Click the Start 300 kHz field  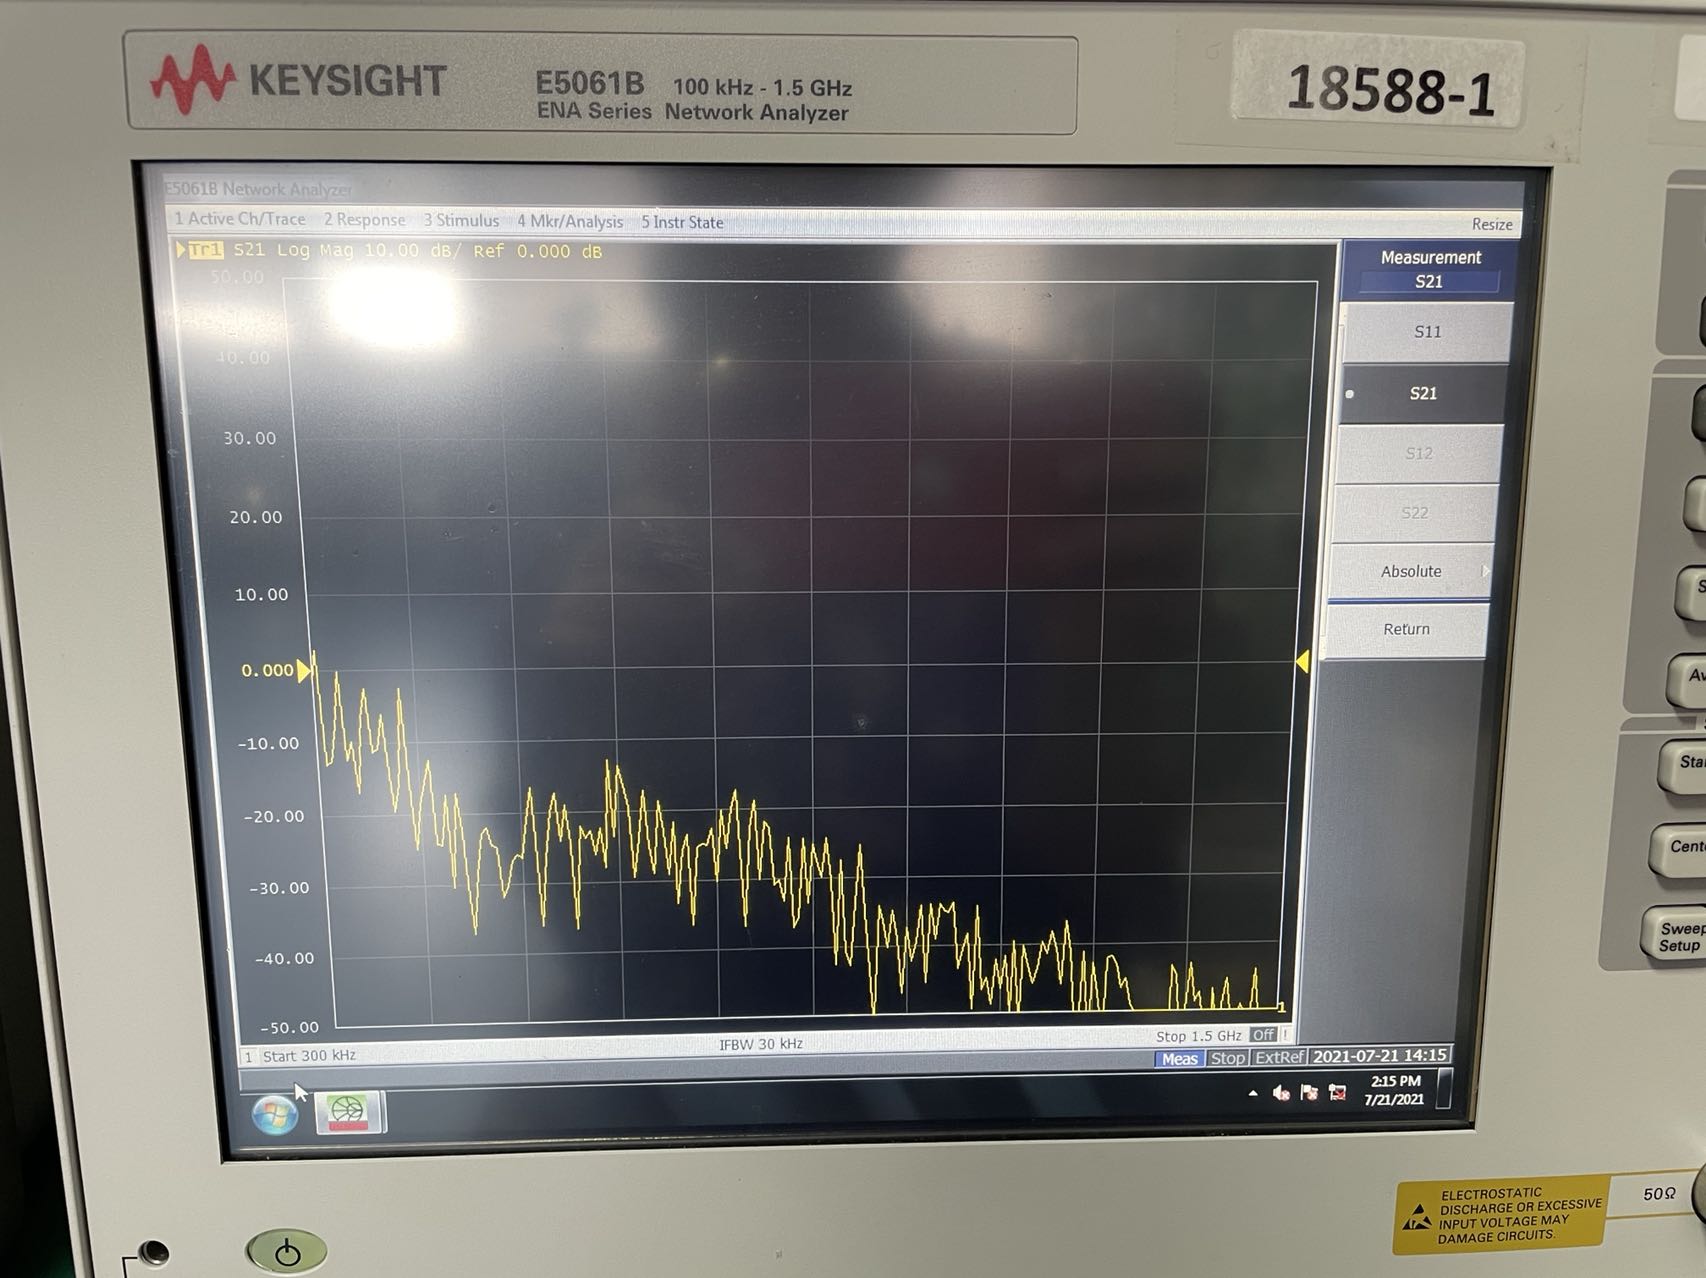pyautogui.click(x=309, y=1056)
